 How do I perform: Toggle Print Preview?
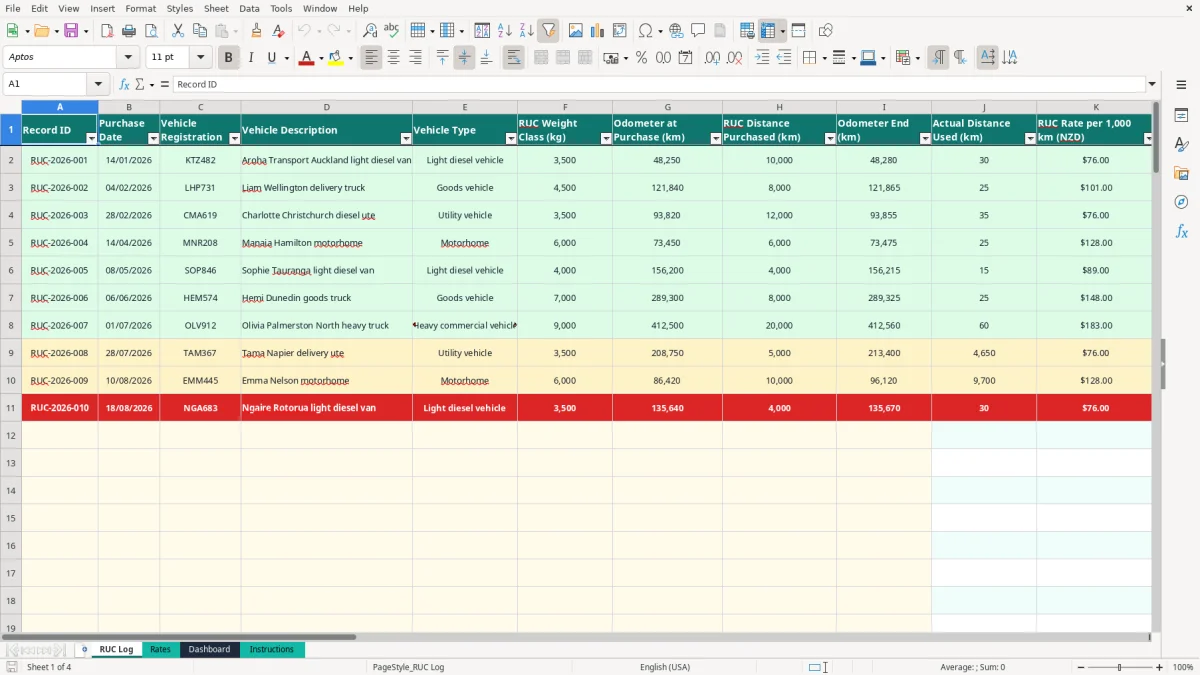(x=151, y=31)
